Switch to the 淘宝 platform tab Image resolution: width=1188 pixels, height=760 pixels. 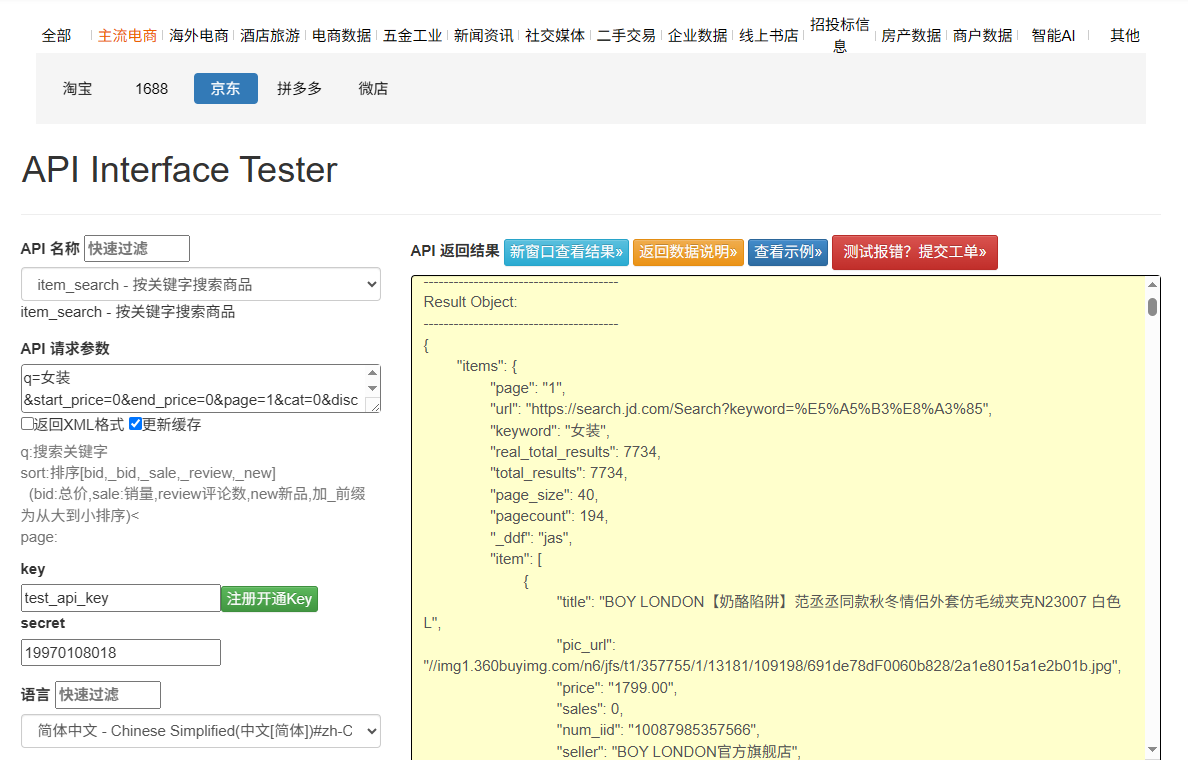pos(78,88)
